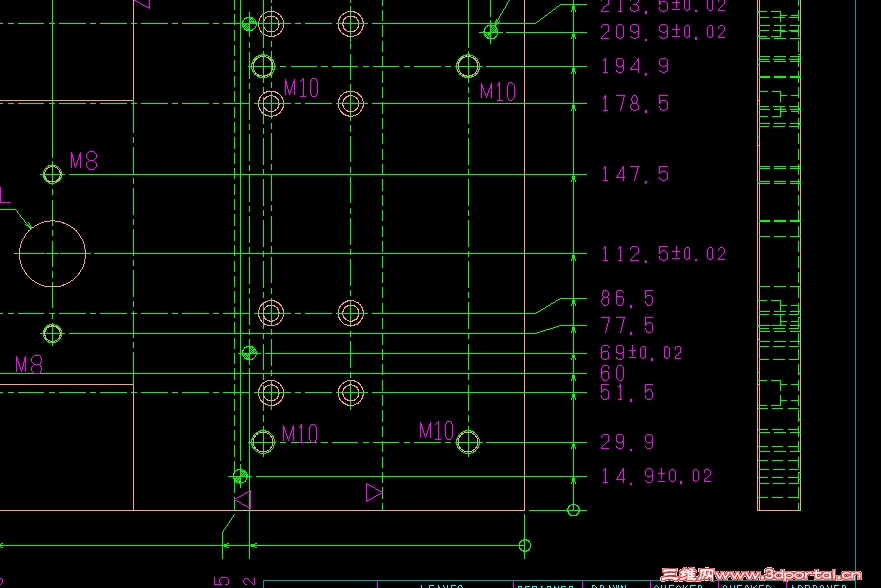Screen dimensions: 881x588
Task: Select the left M10 hole on the 194.9 line
Action: click(x=262, y=66)
